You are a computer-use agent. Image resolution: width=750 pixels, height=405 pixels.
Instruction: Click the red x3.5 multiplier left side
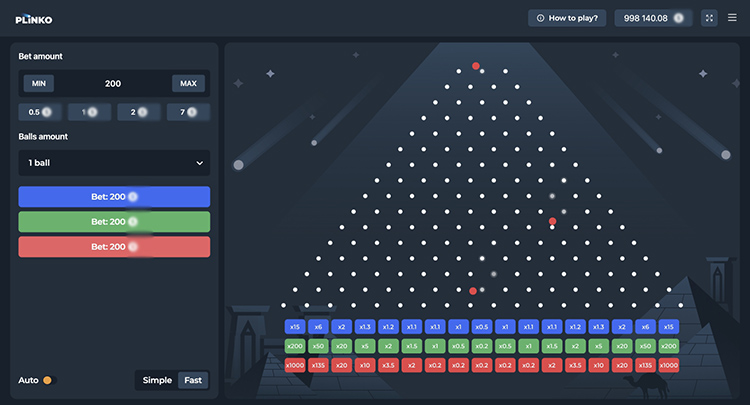coord(387,365)
